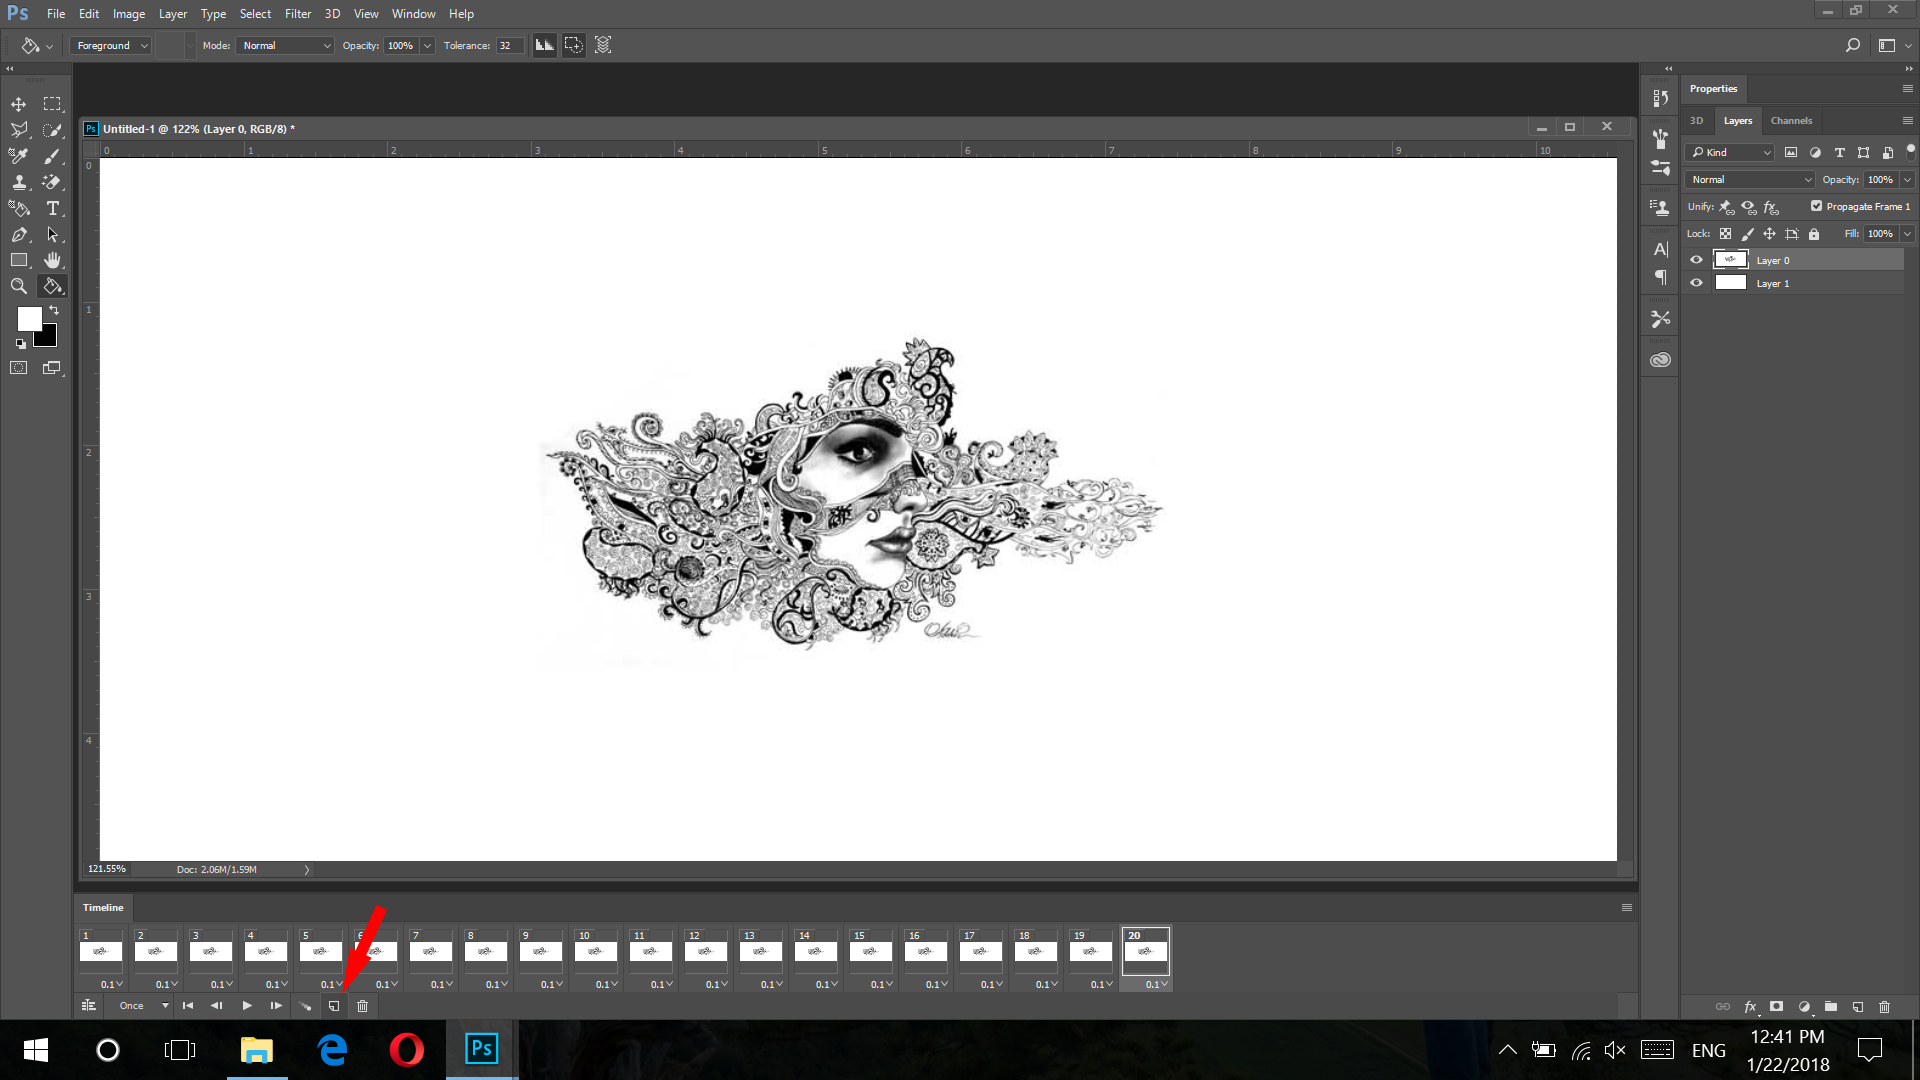Image resolution: width=1920 pixels, height=1080 pixels.
Task: Select the Move tool
Action: [18, 103]
